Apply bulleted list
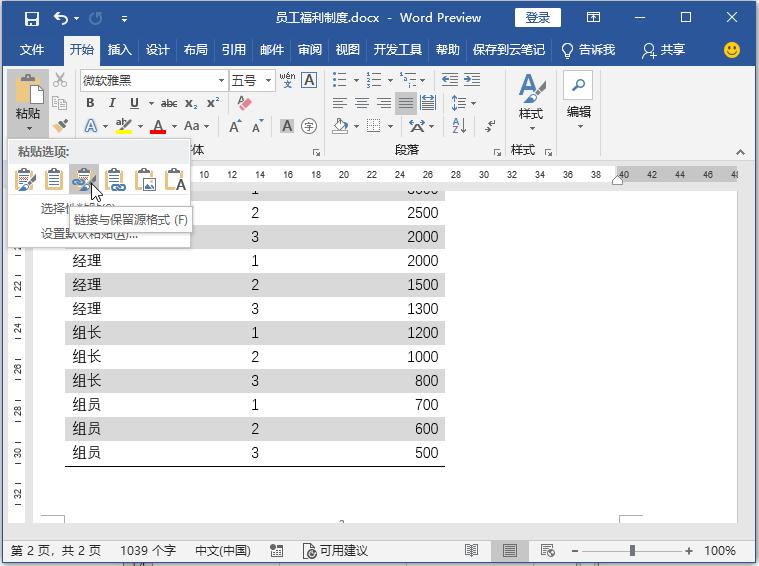 (x=340, y=80)
